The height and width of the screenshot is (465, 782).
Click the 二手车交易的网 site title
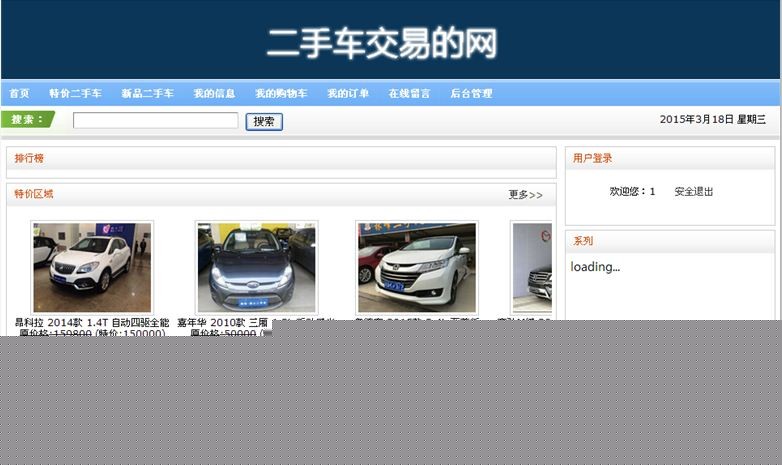click(382, 43)
